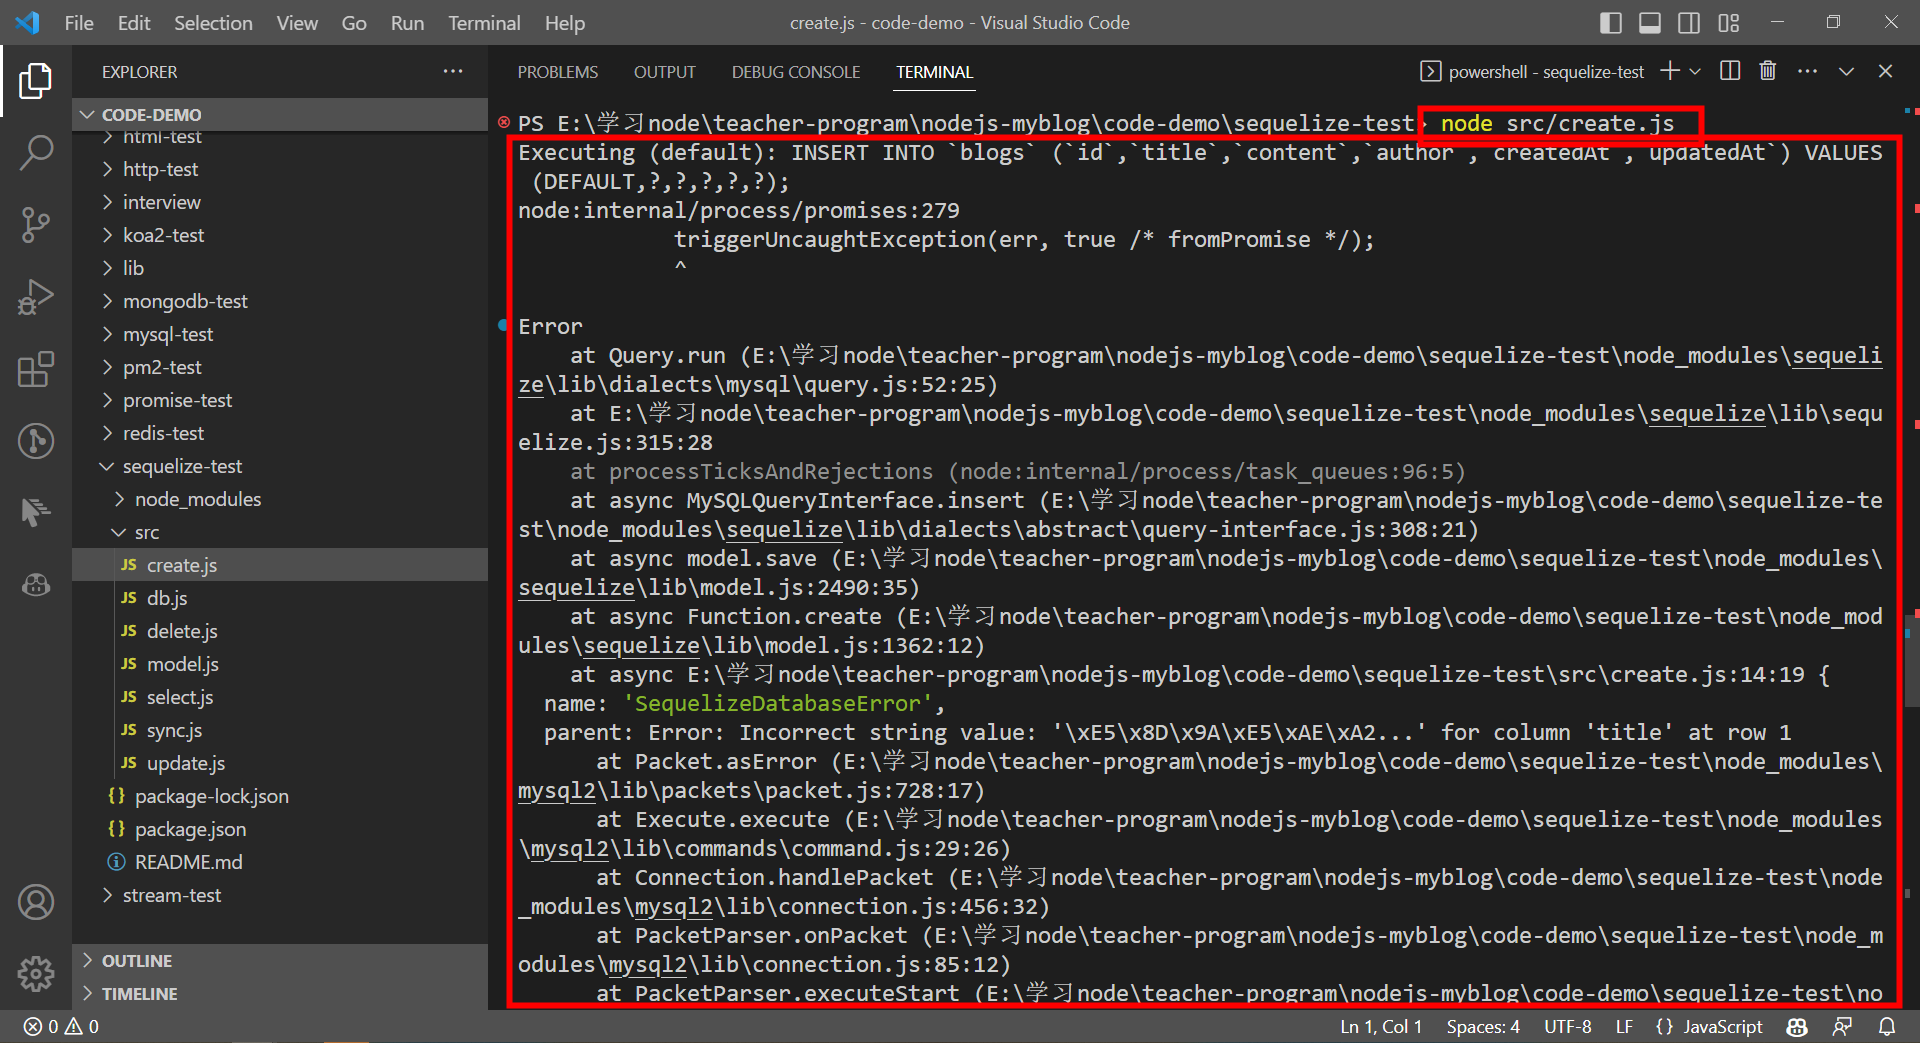The image size is (1920, 1043).
Task: Collapse the sequelize-test folder
Action: click(280, 466)
